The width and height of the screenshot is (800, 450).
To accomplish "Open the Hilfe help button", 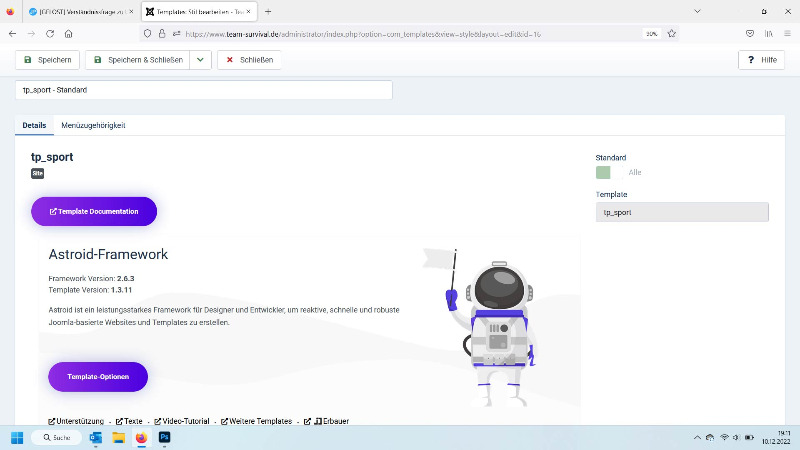I will pos(761,60).
